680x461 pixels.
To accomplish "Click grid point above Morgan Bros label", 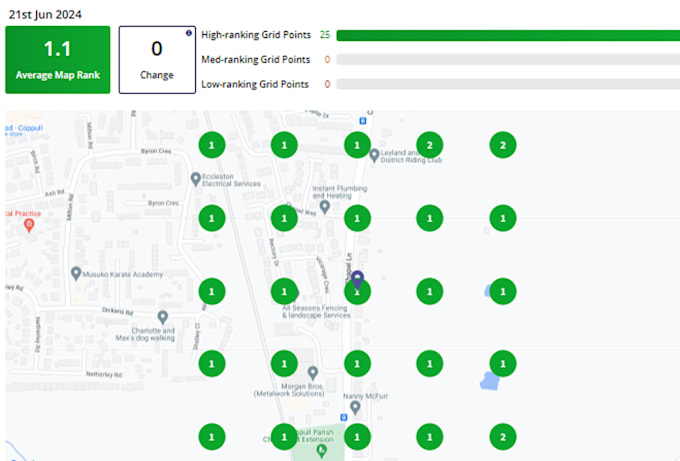I will (x=284, y=363).
